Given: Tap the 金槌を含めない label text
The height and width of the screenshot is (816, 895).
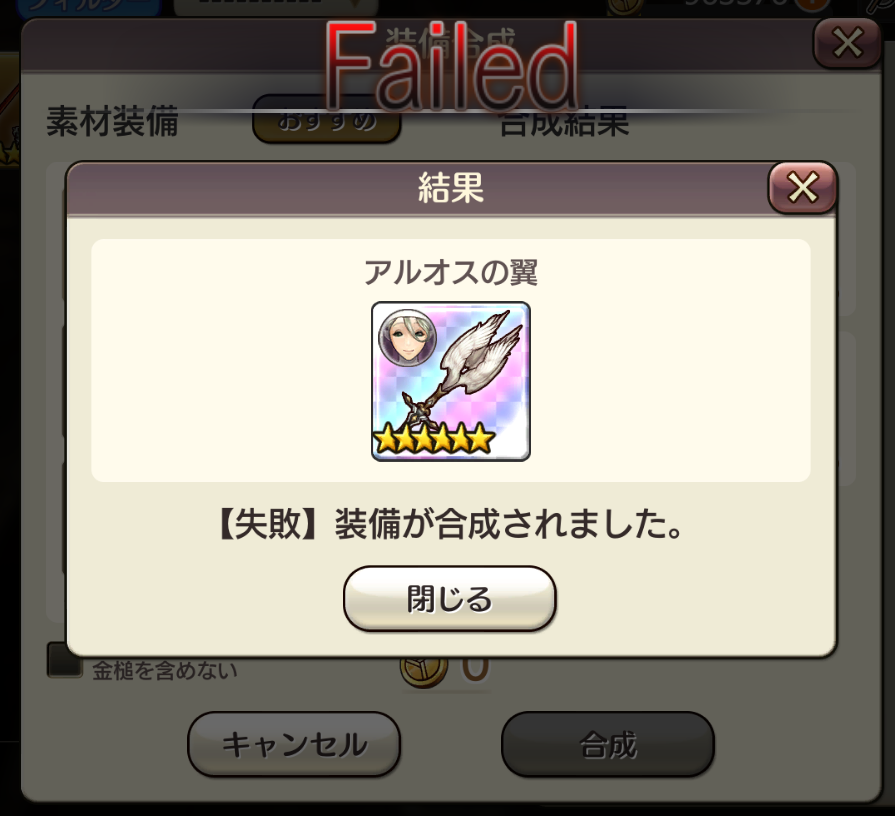Looking at the screenshot, I should tap(165, 671).
